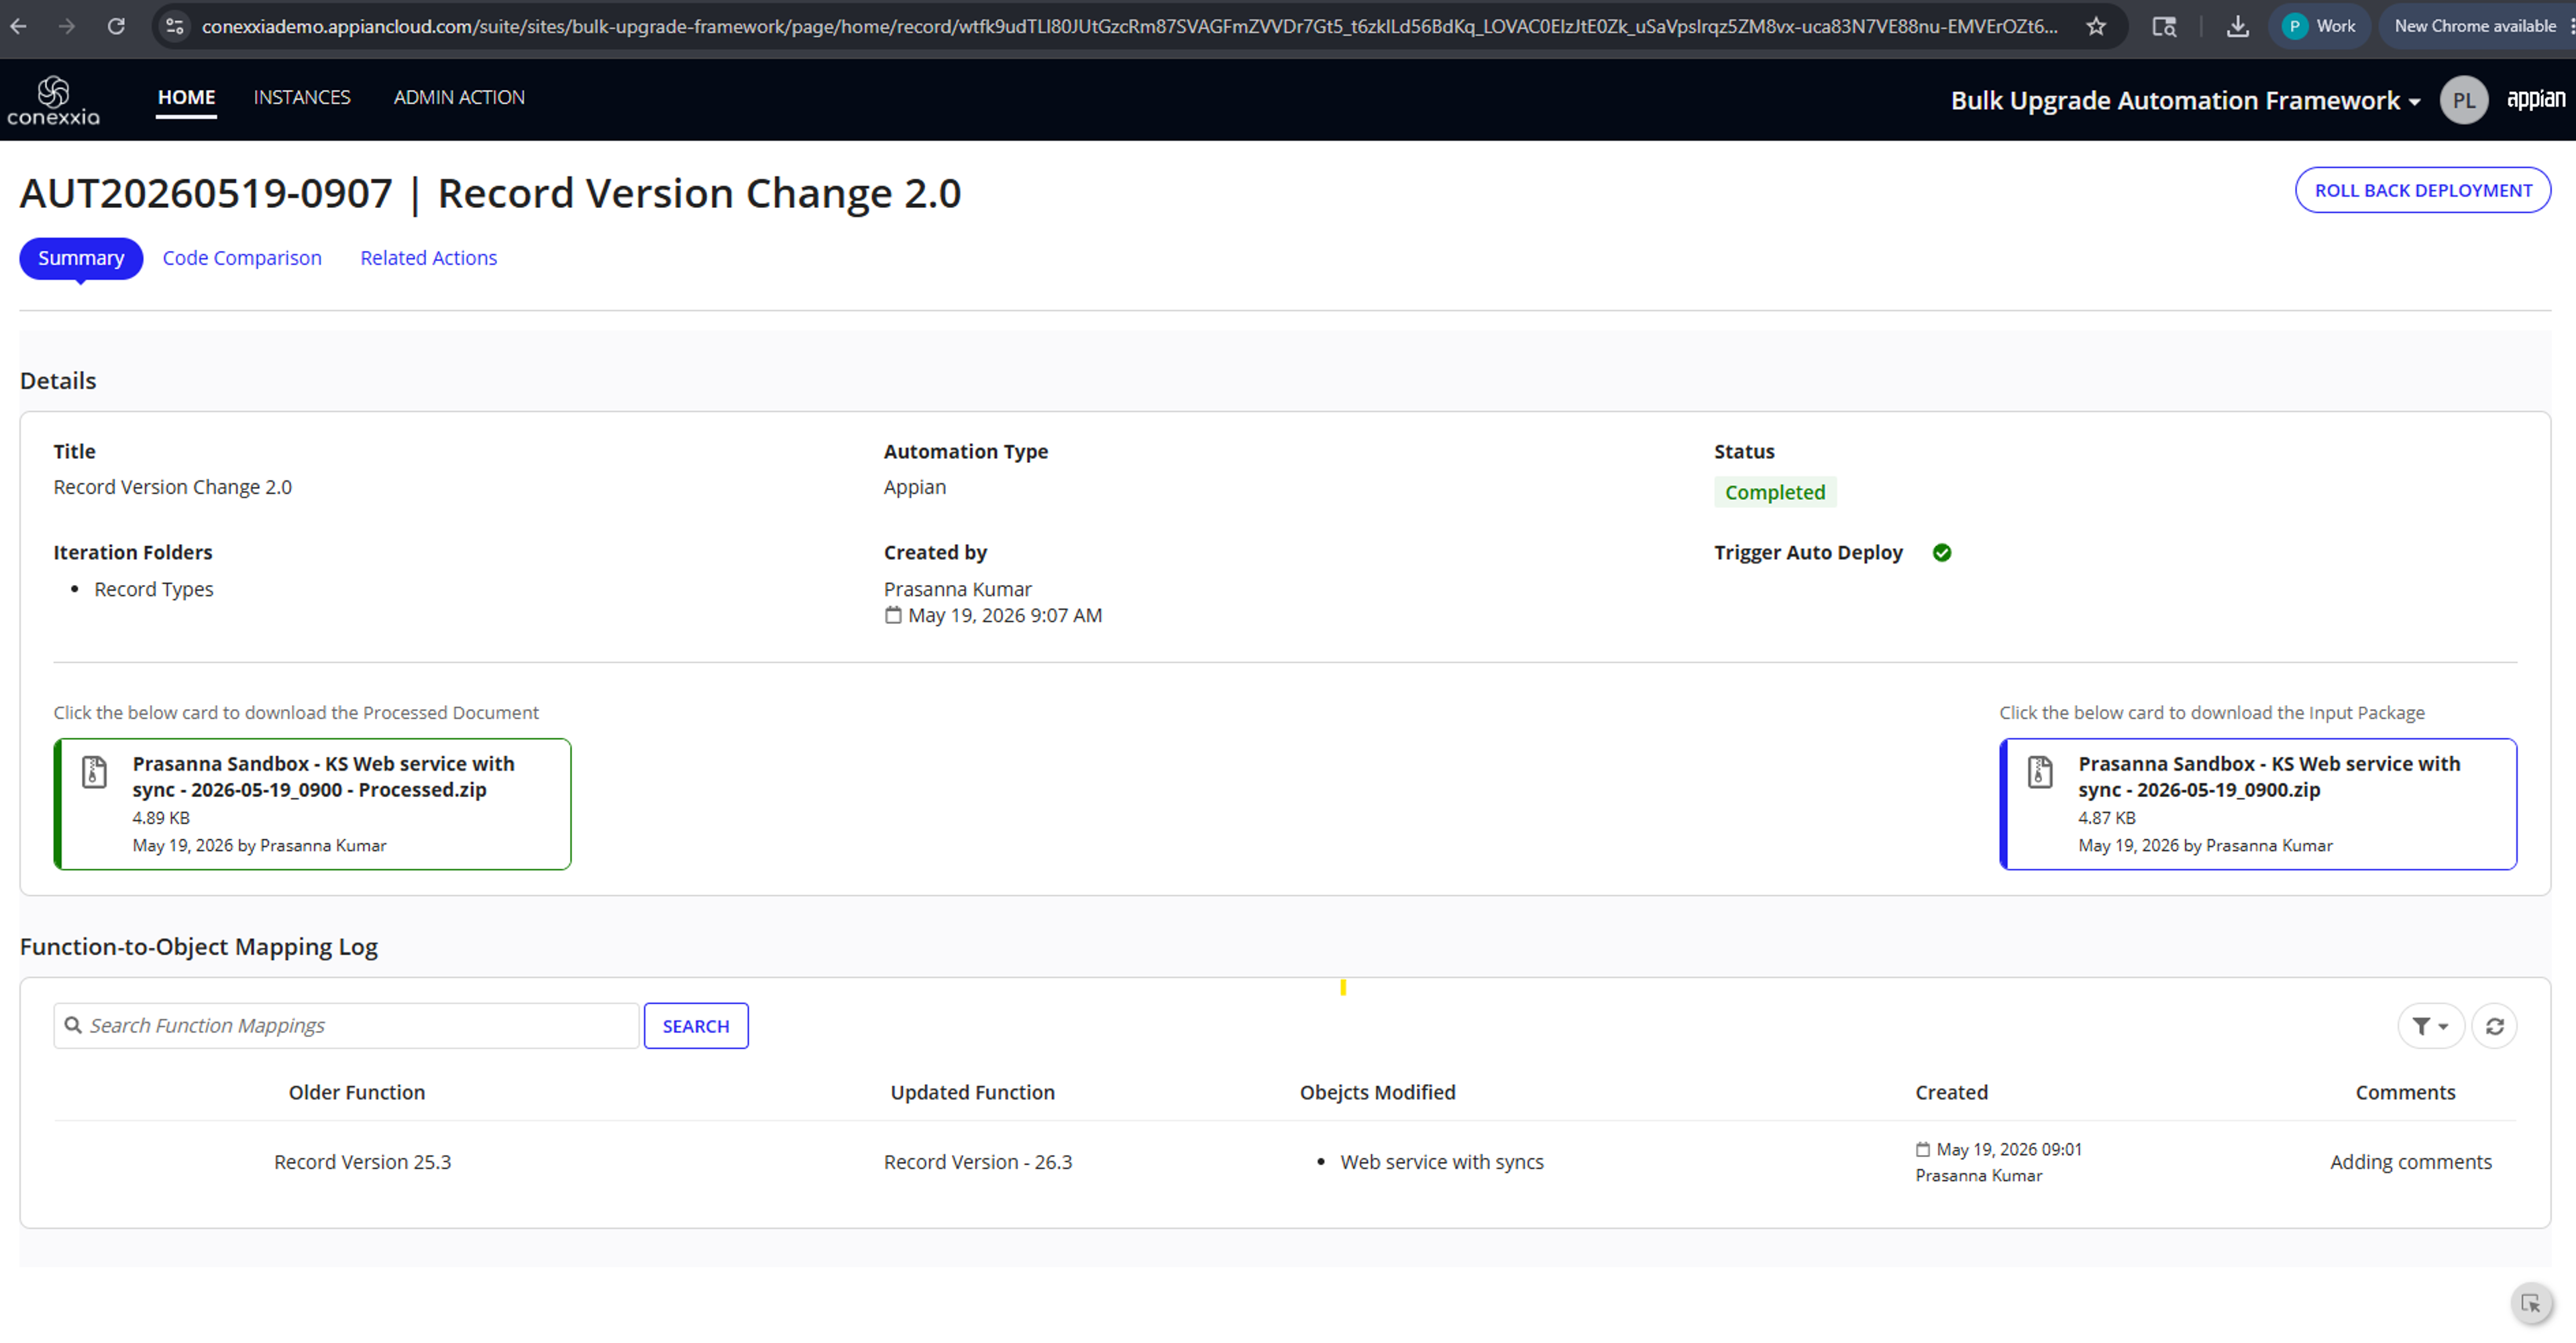Click the Trigger Auto Deploy check icon
This screenshot has height=1343, width=2576.
pos(1941,553)
